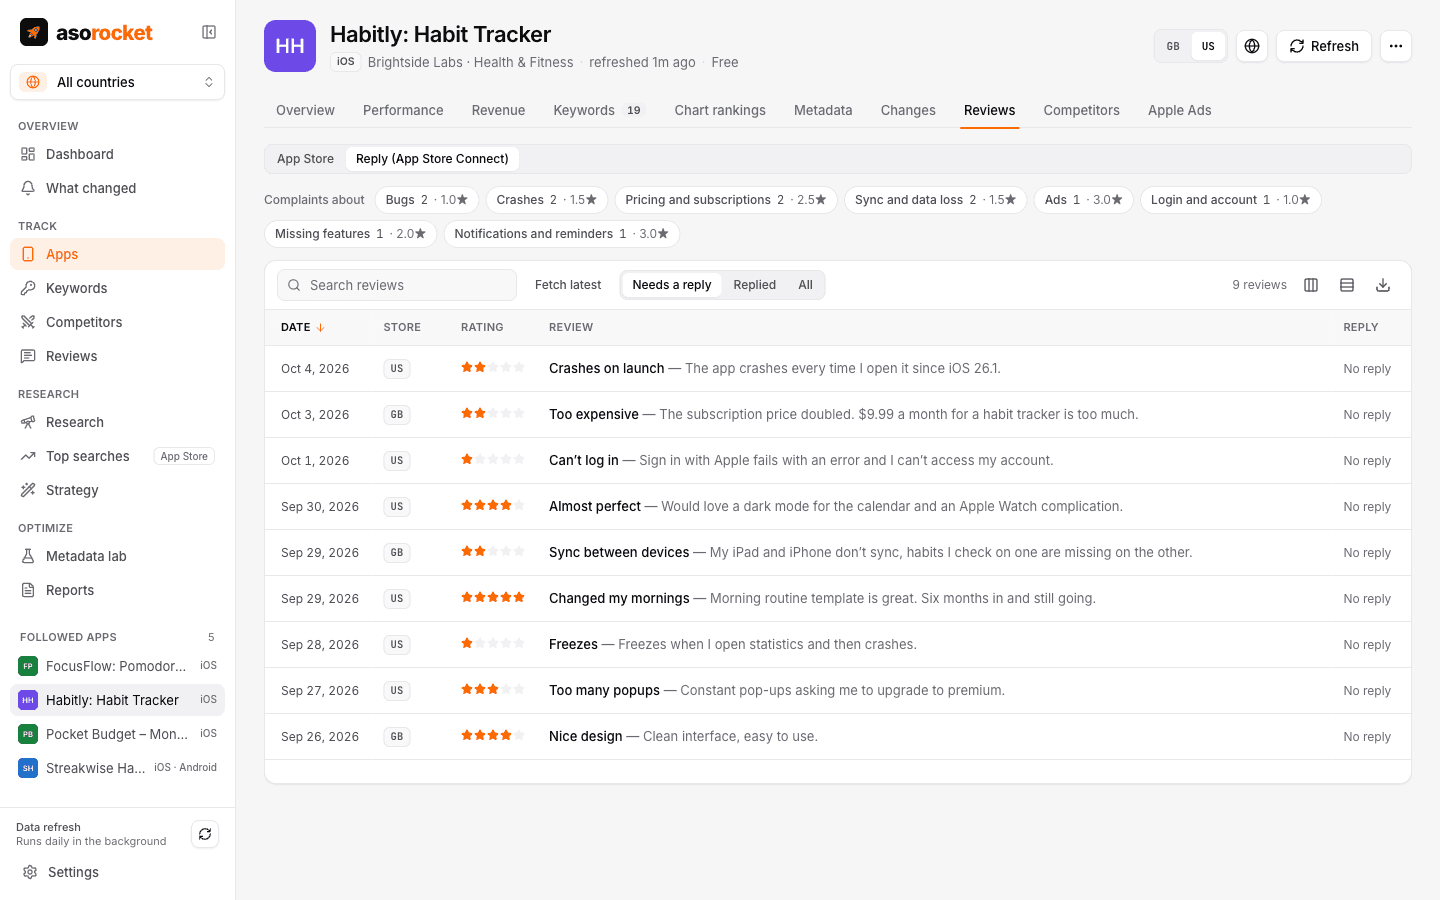Viewport: 1440px width, 900px height.
Task: Open Changes tab
Action: coord(908,110)
